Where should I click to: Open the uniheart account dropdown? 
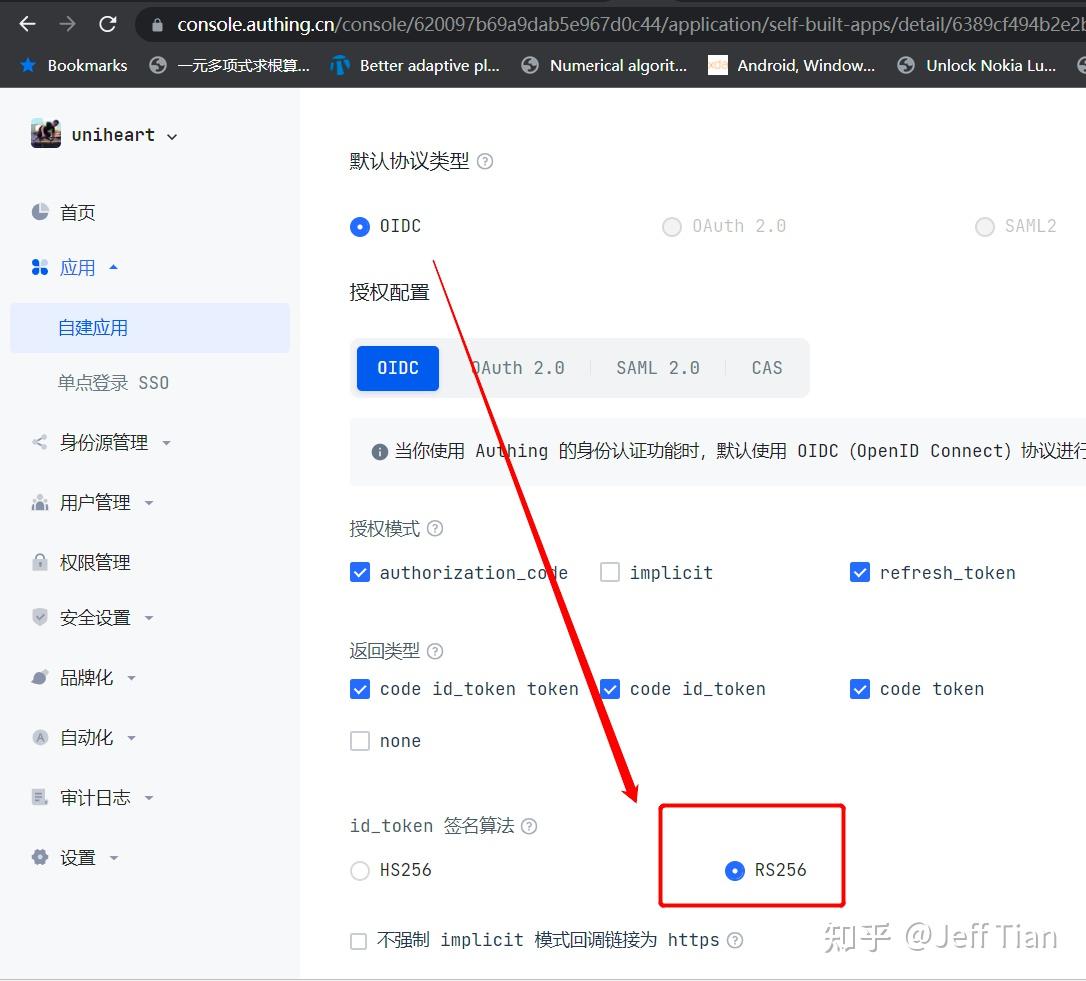coord(113,134)
